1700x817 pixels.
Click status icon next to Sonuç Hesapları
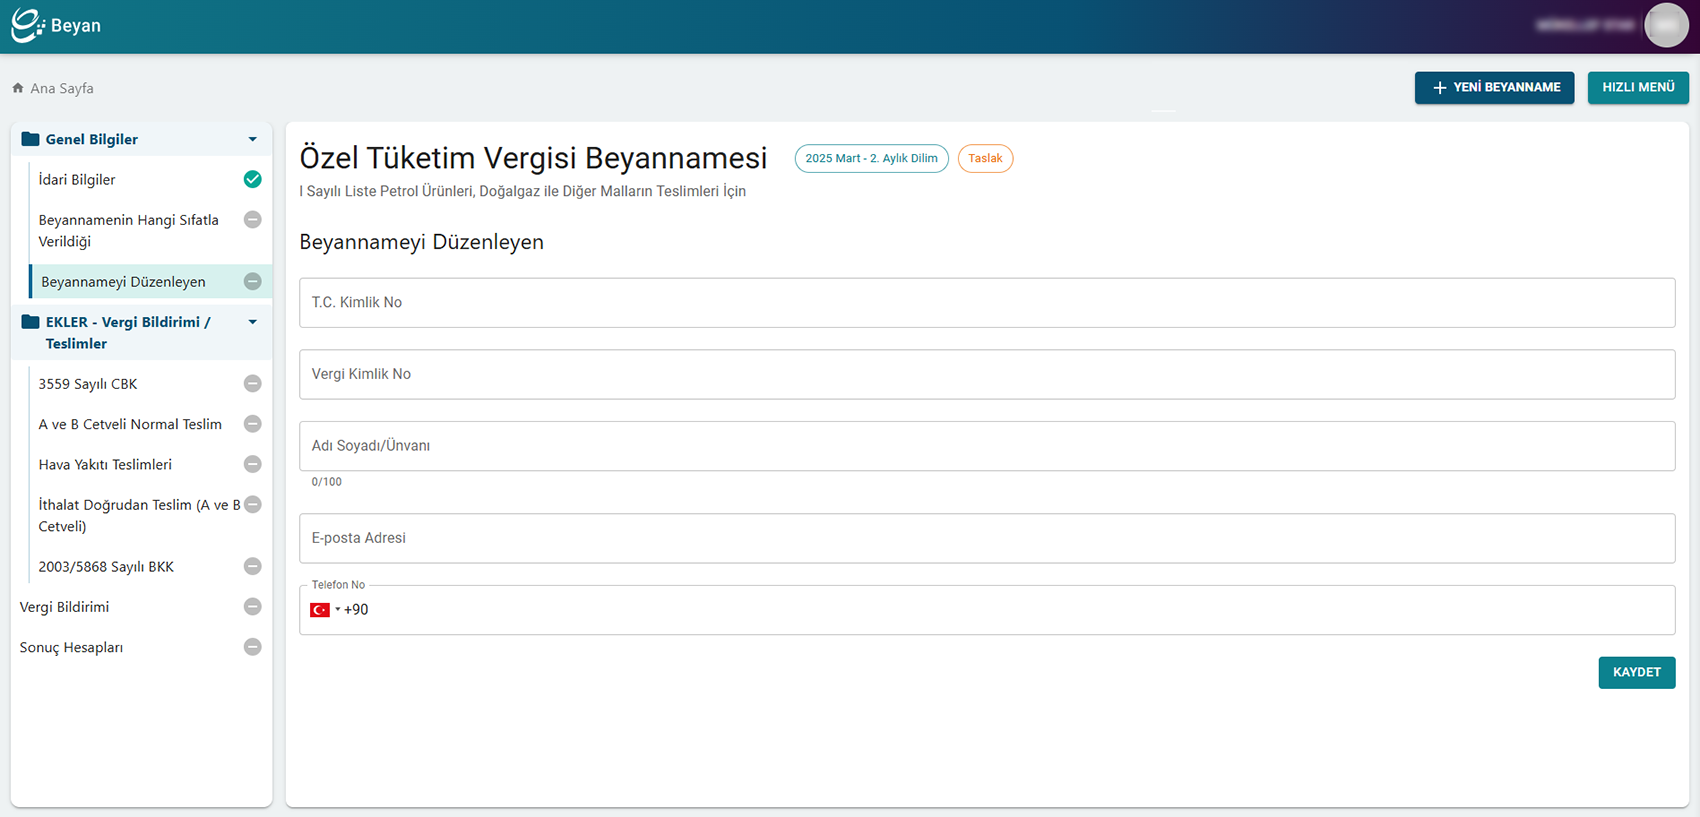point(253,647)
